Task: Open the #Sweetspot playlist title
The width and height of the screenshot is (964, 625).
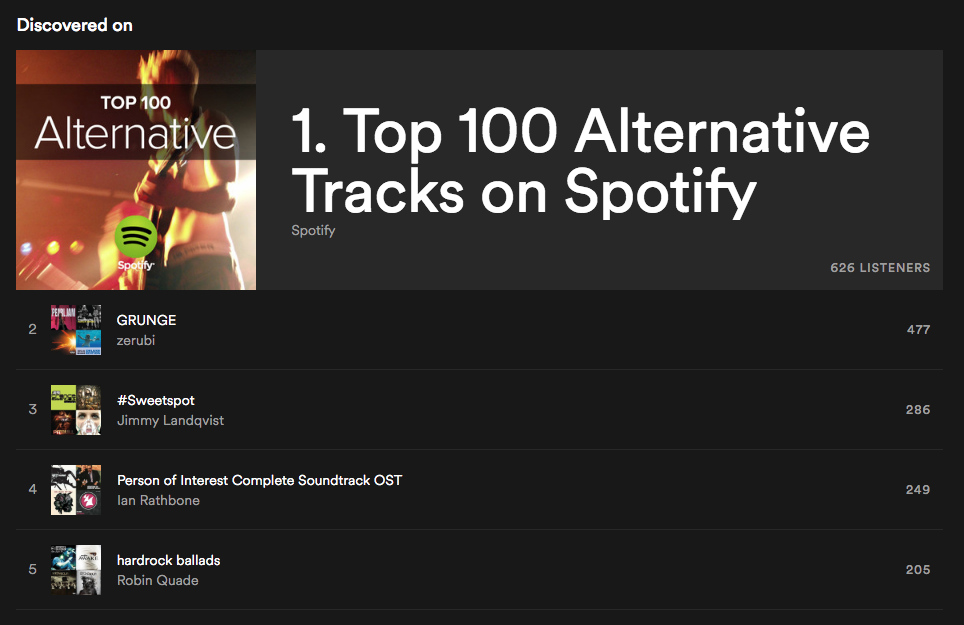Action: pyautogui.click(x=156, y=400)
